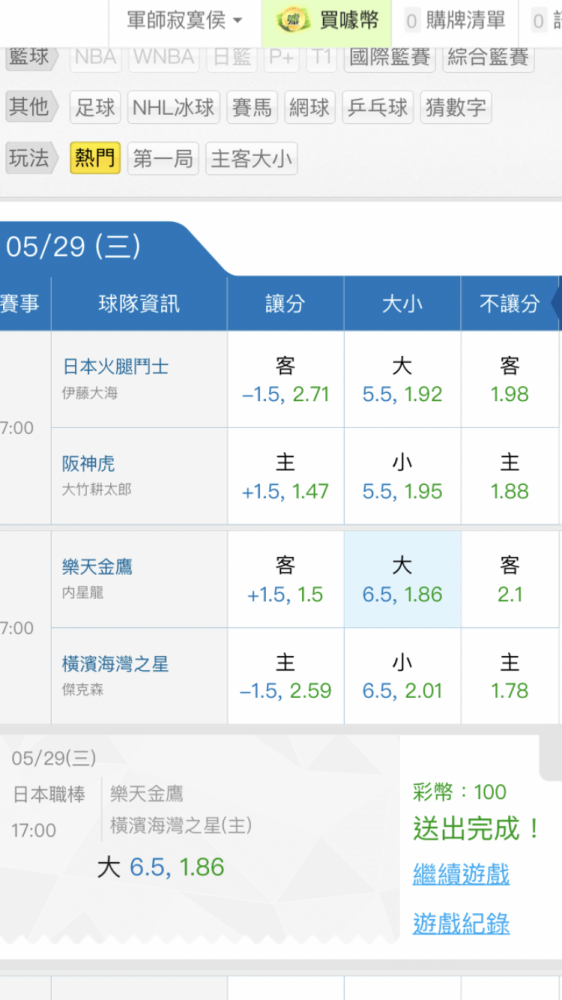The width and height of the screenshot is (562, 1000).
Task: Pick 客 2.1 moneyline odds
Action: pyautogui.click(x=510, y=579)
